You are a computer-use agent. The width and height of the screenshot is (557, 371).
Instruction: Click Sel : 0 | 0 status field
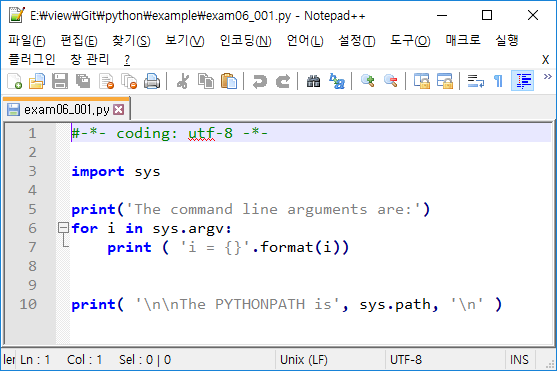pyautogui.click(x=145, y=360)
